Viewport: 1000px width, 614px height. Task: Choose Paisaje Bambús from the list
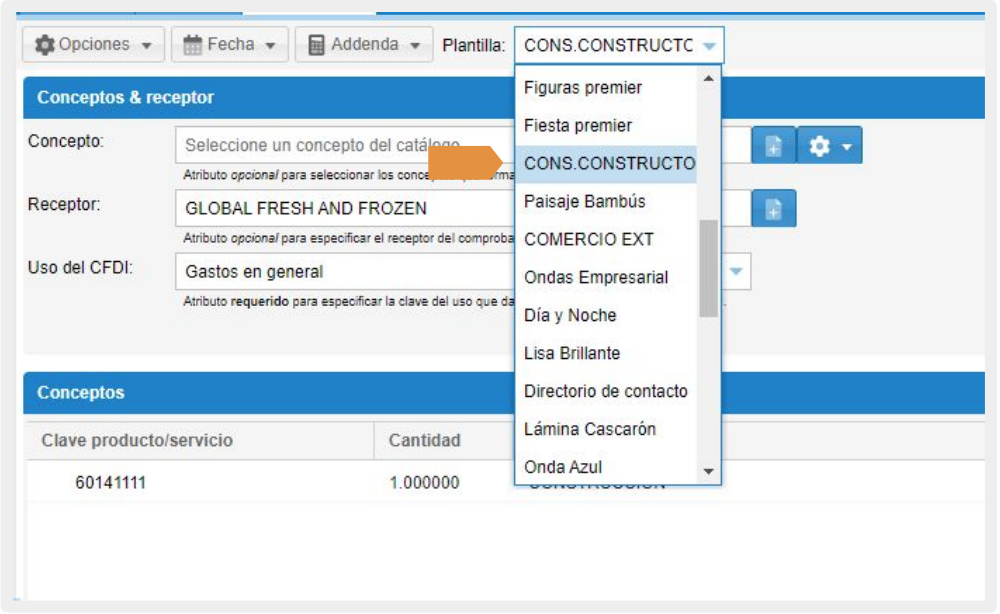[585, 202]
